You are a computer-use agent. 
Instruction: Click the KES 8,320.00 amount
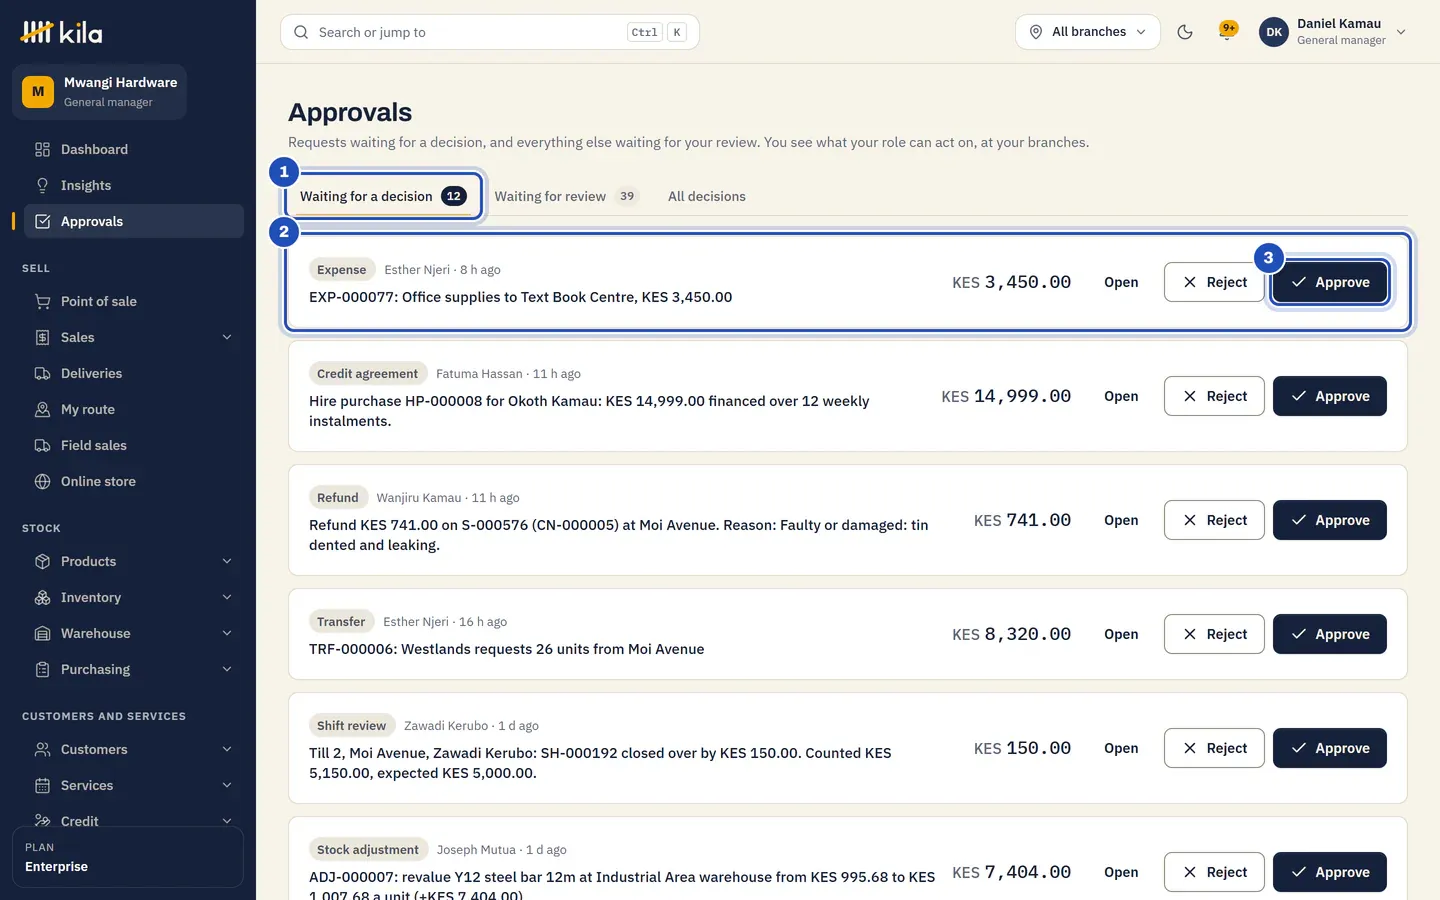pos(1011,634)
